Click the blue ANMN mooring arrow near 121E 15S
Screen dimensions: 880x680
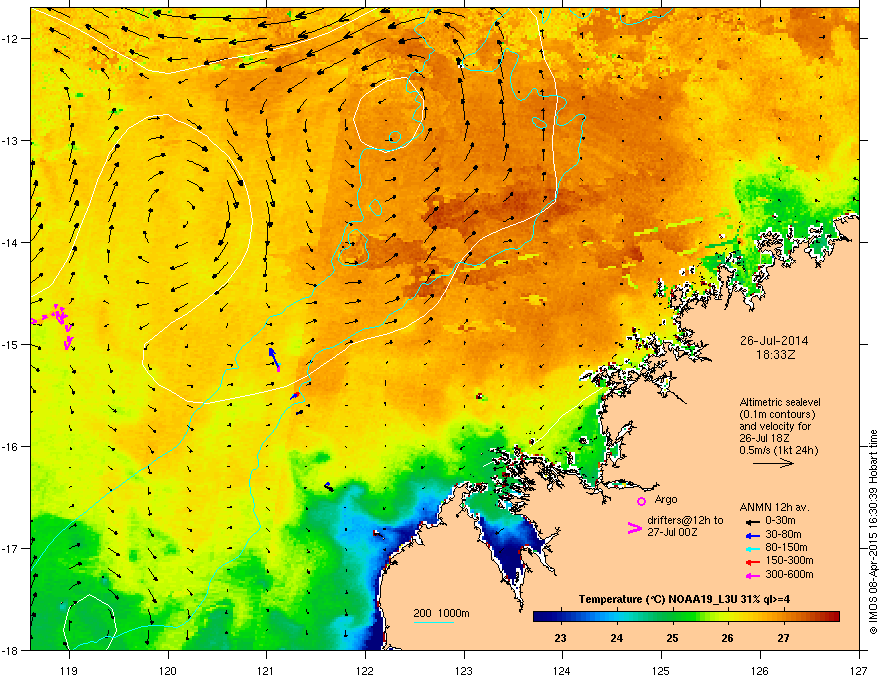point(273,358)
